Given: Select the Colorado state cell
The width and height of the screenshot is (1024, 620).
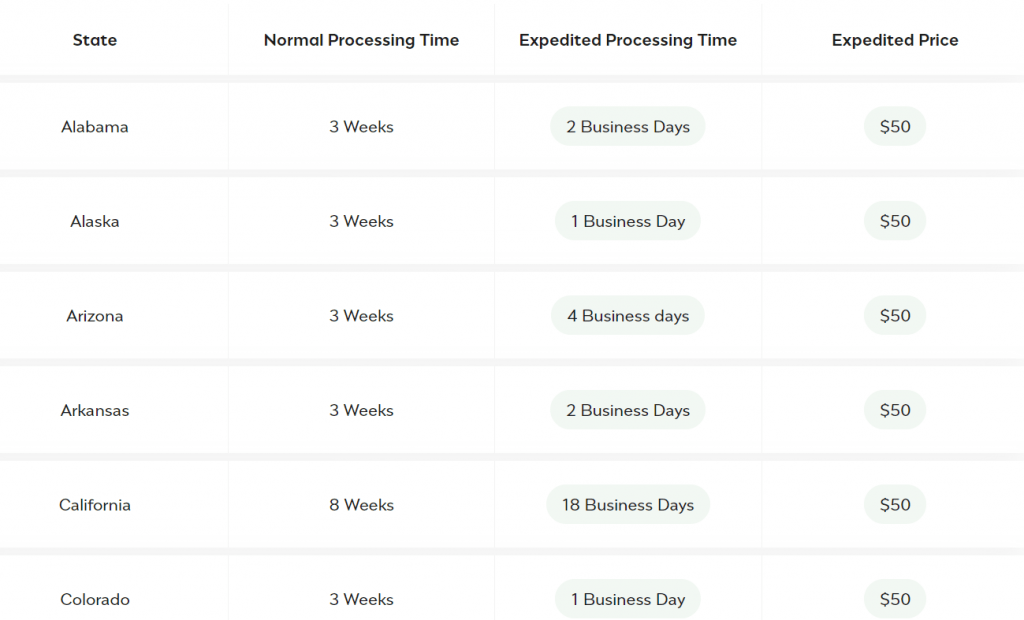Looking at the screenshot, I should tap(95, 599).
